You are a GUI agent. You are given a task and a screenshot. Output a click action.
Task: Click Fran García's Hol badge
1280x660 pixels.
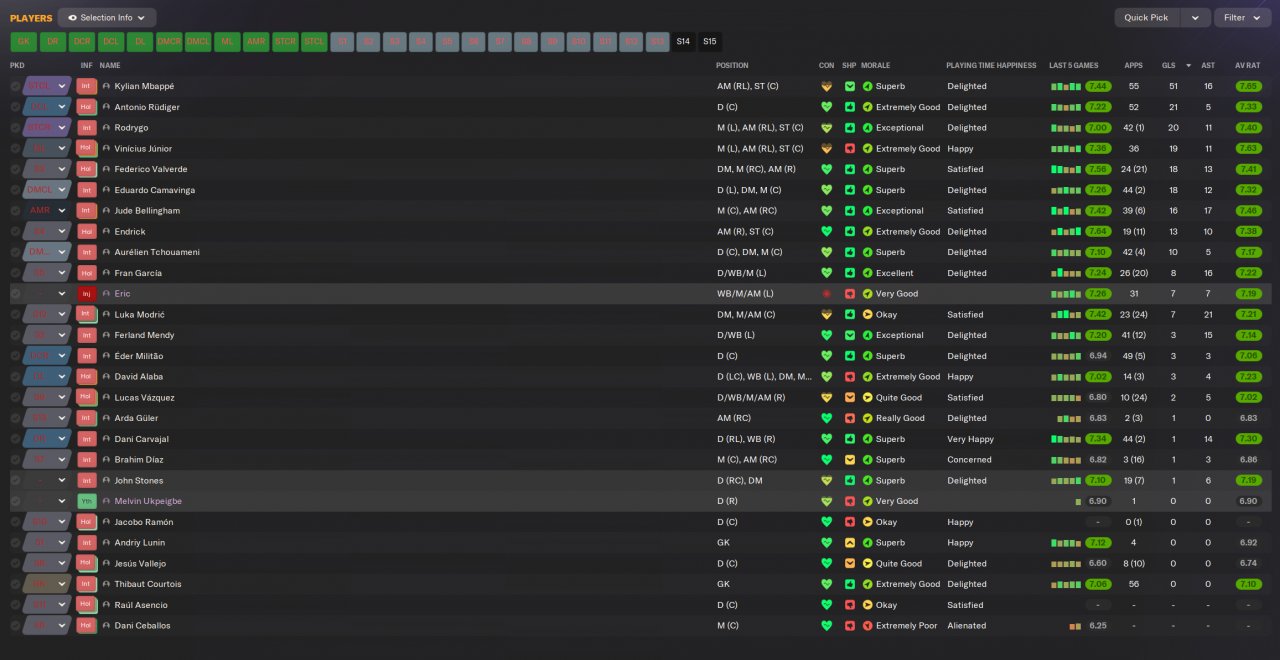[x=86, y=273]
